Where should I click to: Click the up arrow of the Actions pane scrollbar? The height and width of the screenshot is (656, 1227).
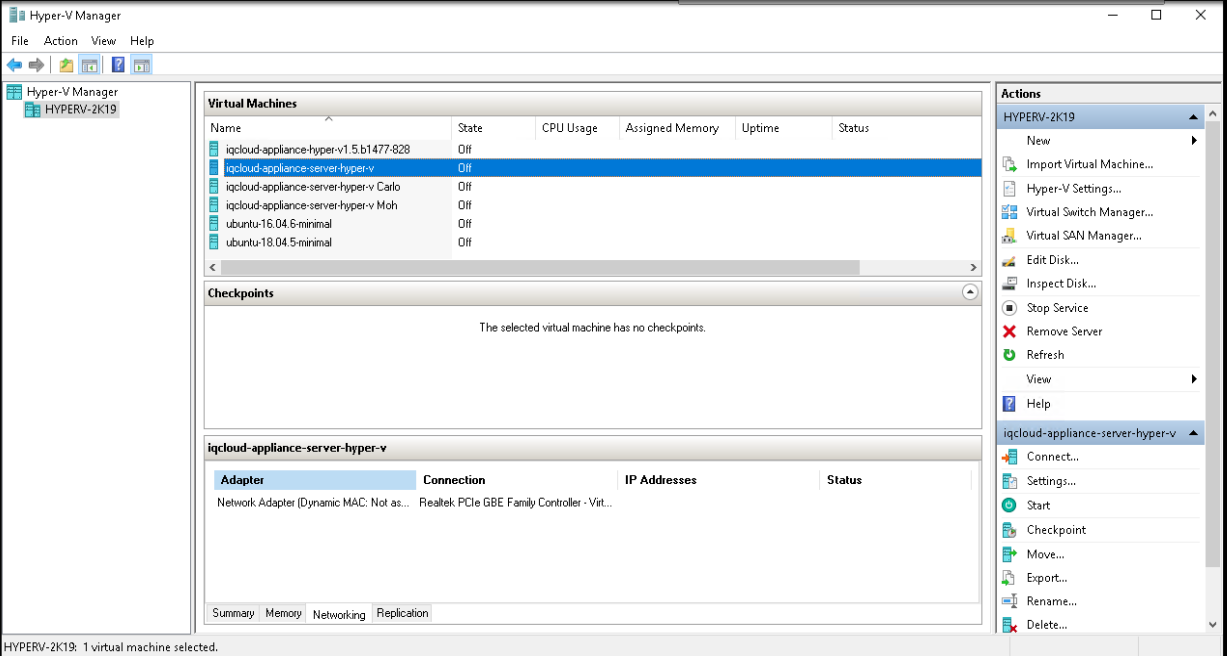(x=1213, y=116)
